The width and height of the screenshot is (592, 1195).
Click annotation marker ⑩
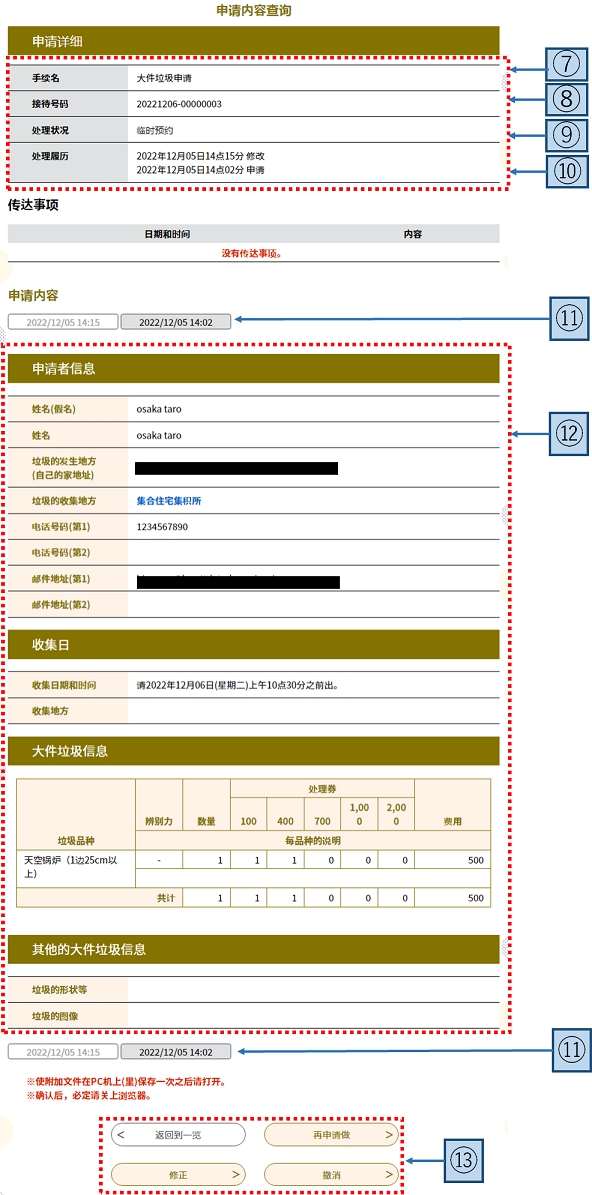pos(565,169)
